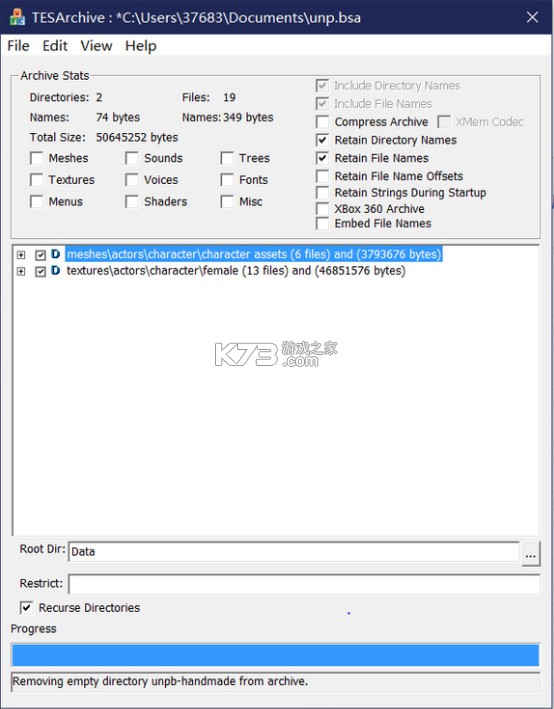Click the status message about removing directory

click(160, 681)
